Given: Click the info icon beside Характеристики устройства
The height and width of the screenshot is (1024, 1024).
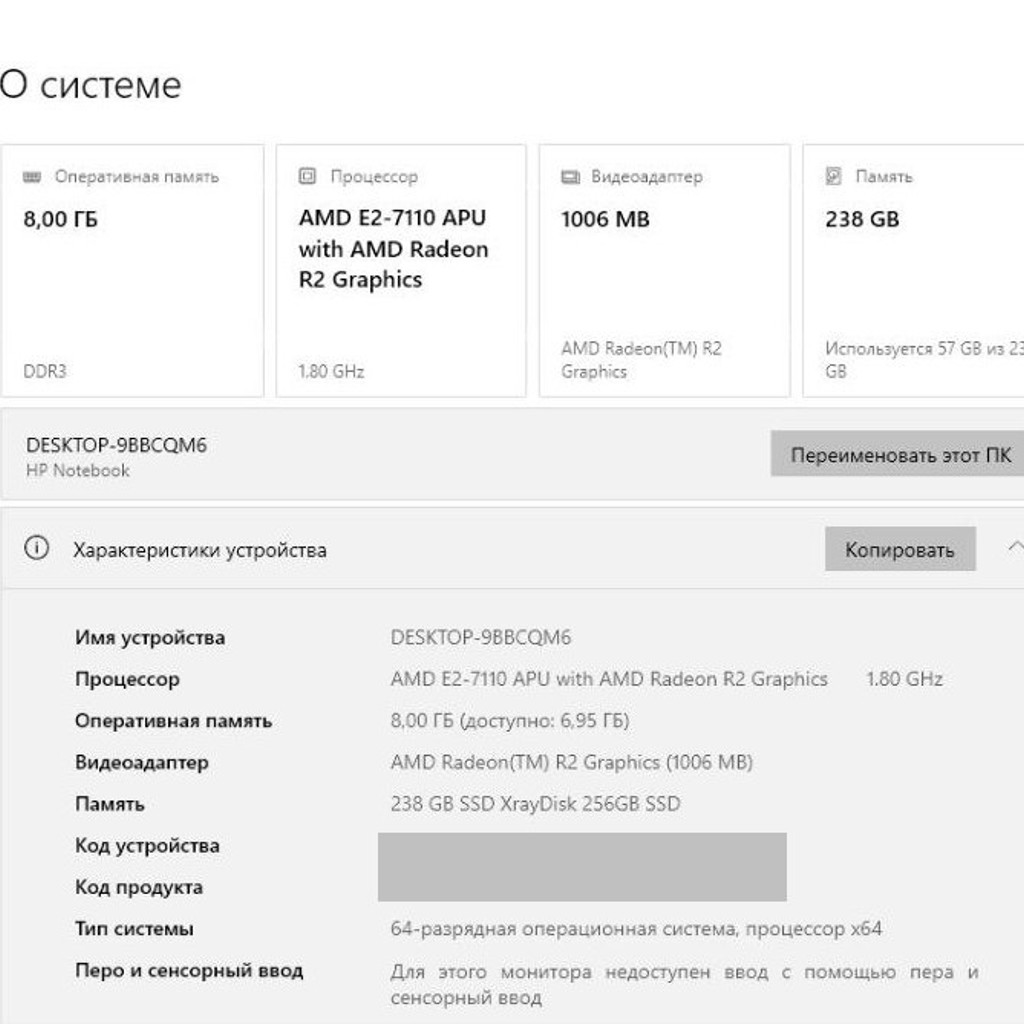Looking at the screenshot, I should [x=37, y=547].
